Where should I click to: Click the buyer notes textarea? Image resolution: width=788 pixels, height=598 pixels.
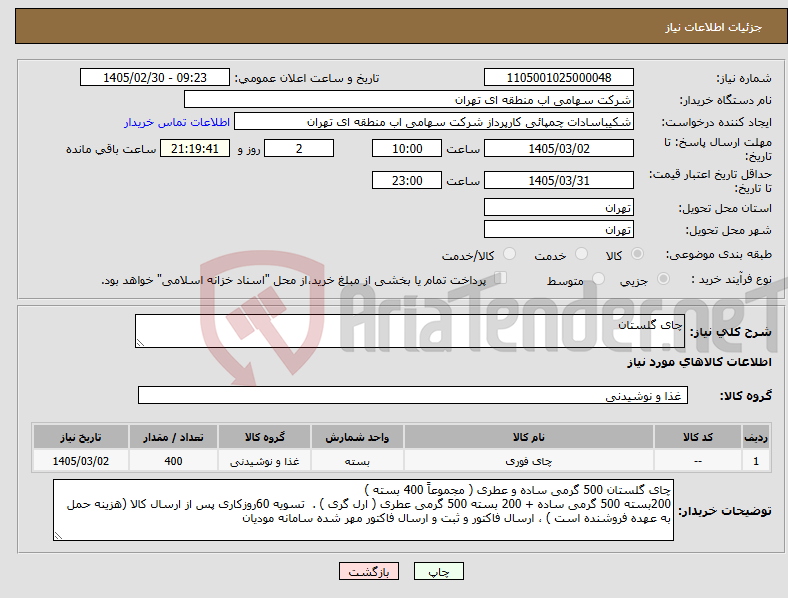click(363, 510)
